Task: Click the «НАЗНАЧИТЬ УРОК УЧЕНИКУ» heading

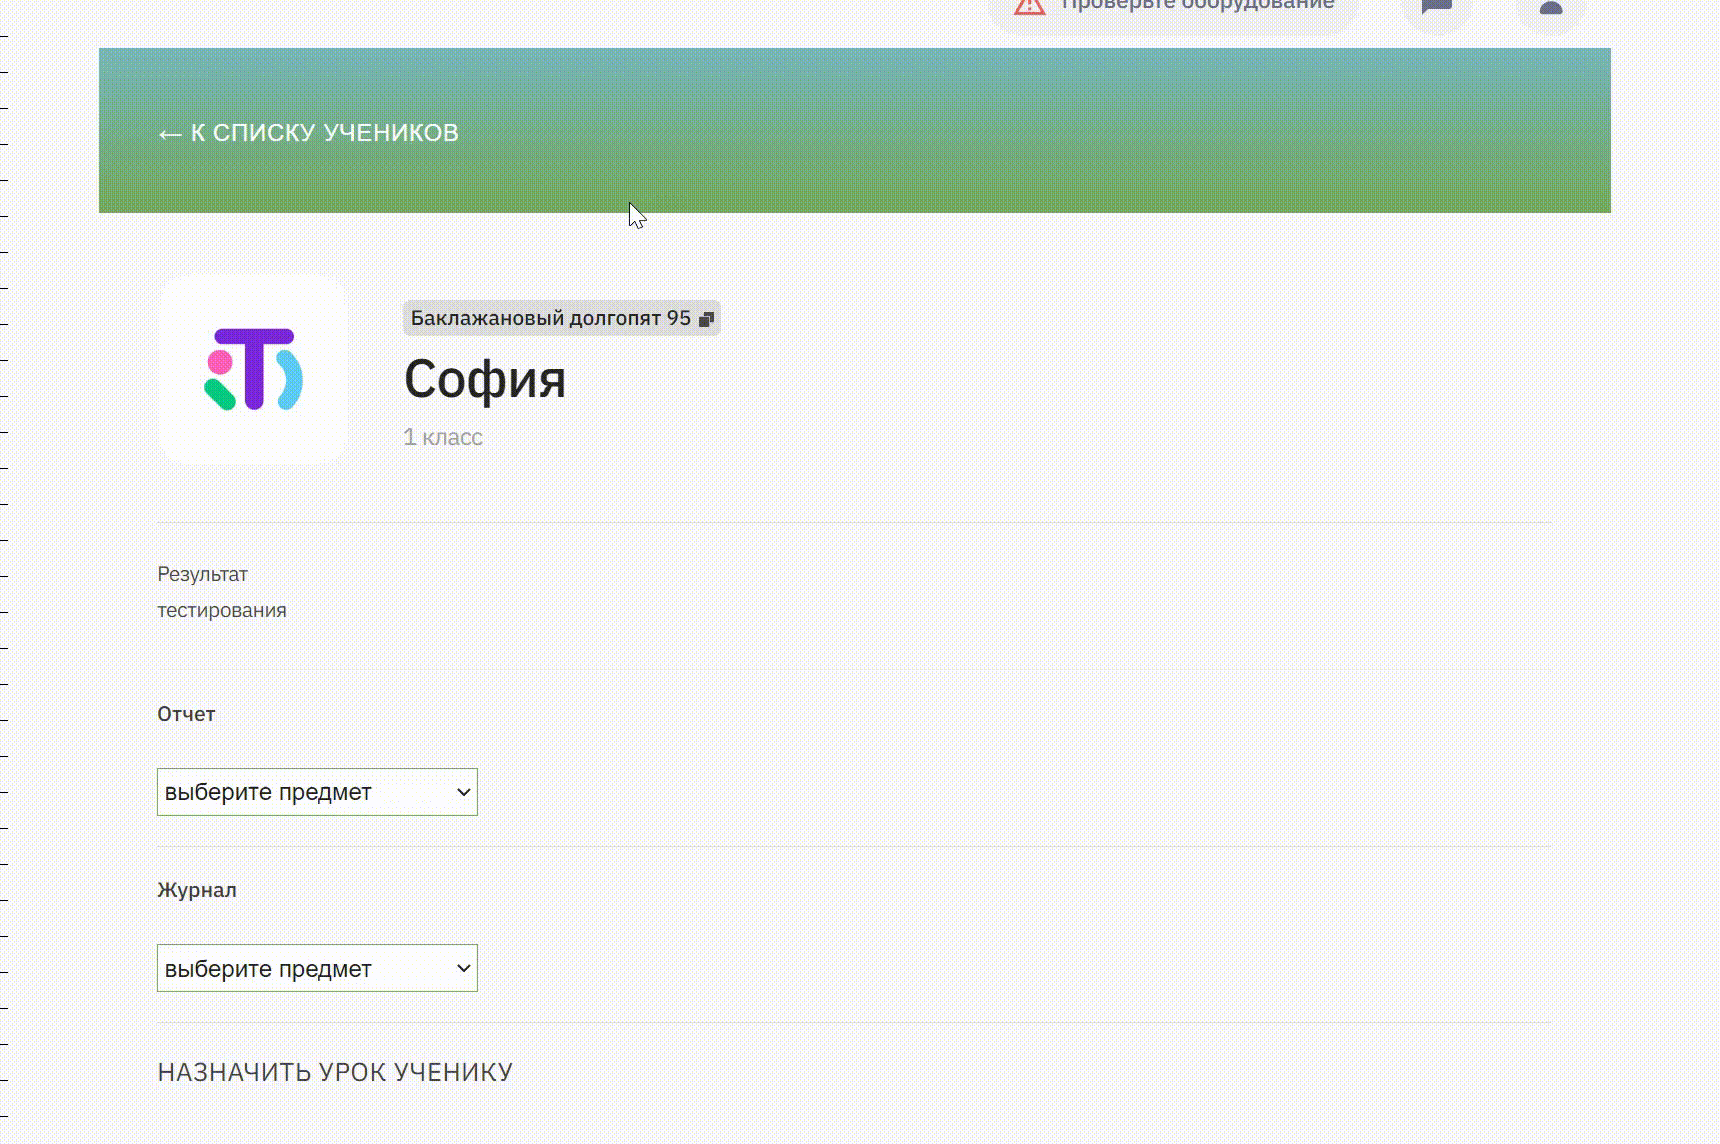Action: (x=335, y=1072)
